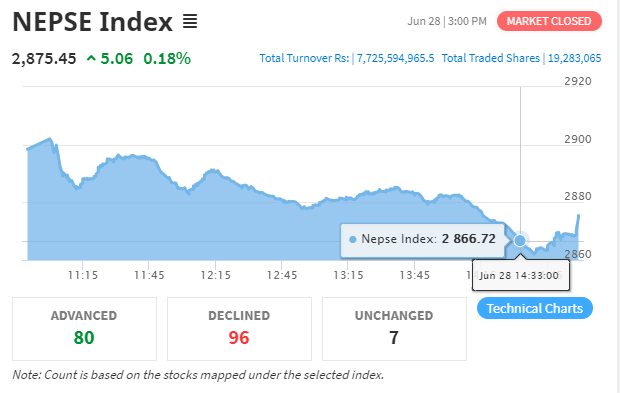Viewport: 620px width, 393px height.
Task: Click the 11:15 time axis label
Action: coord(83,275)
